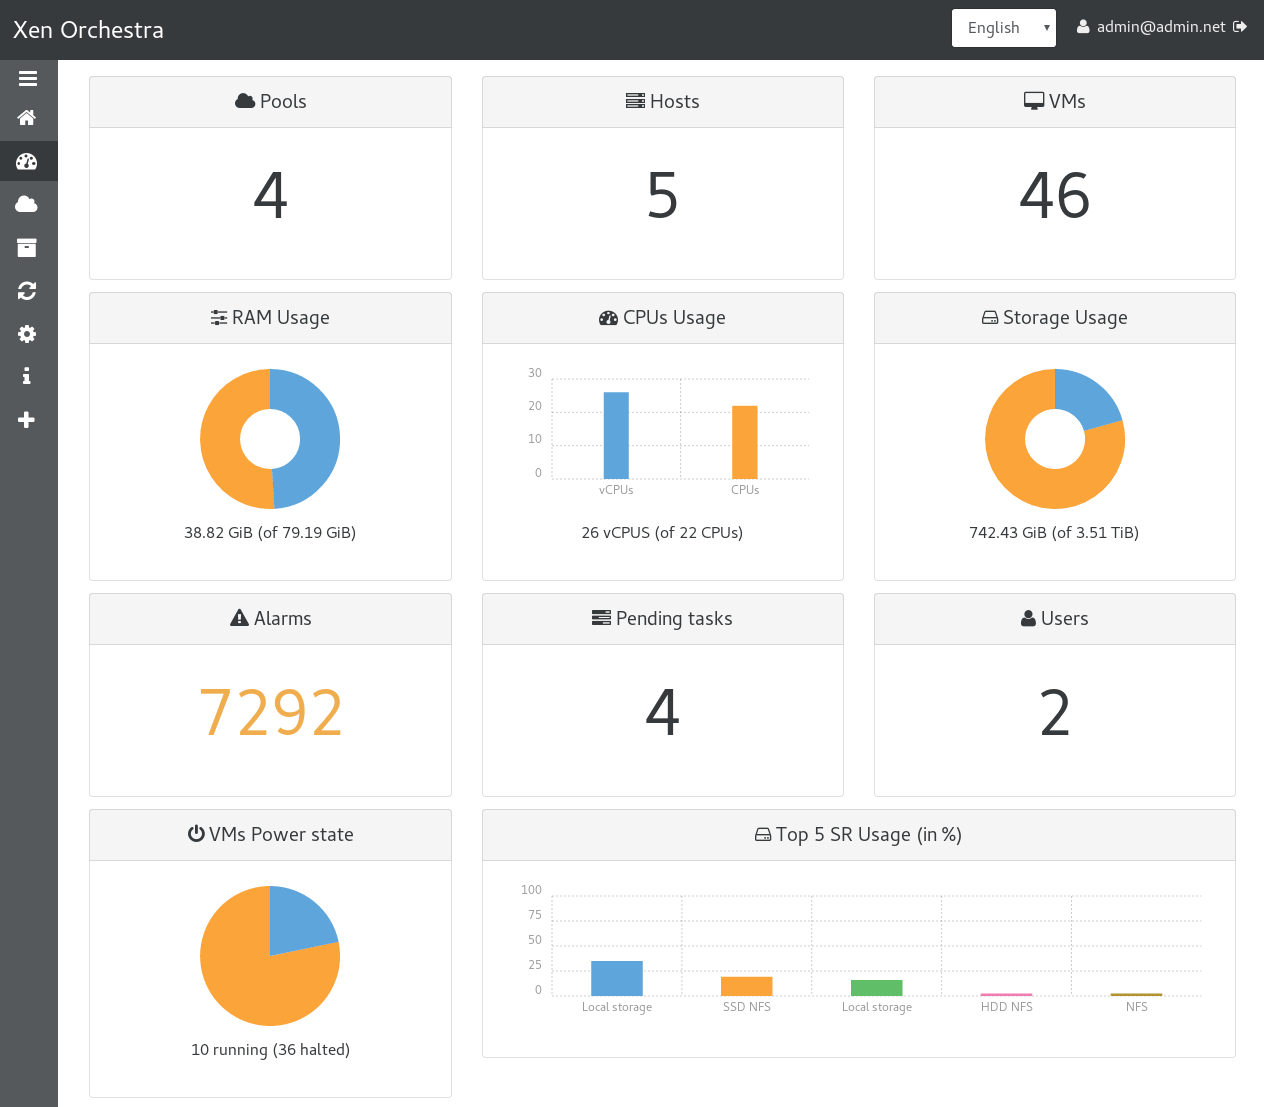The image size is (1264, 1107).
Task: Click the orange segment of RAM donut
Action: [x=220, y=440]
